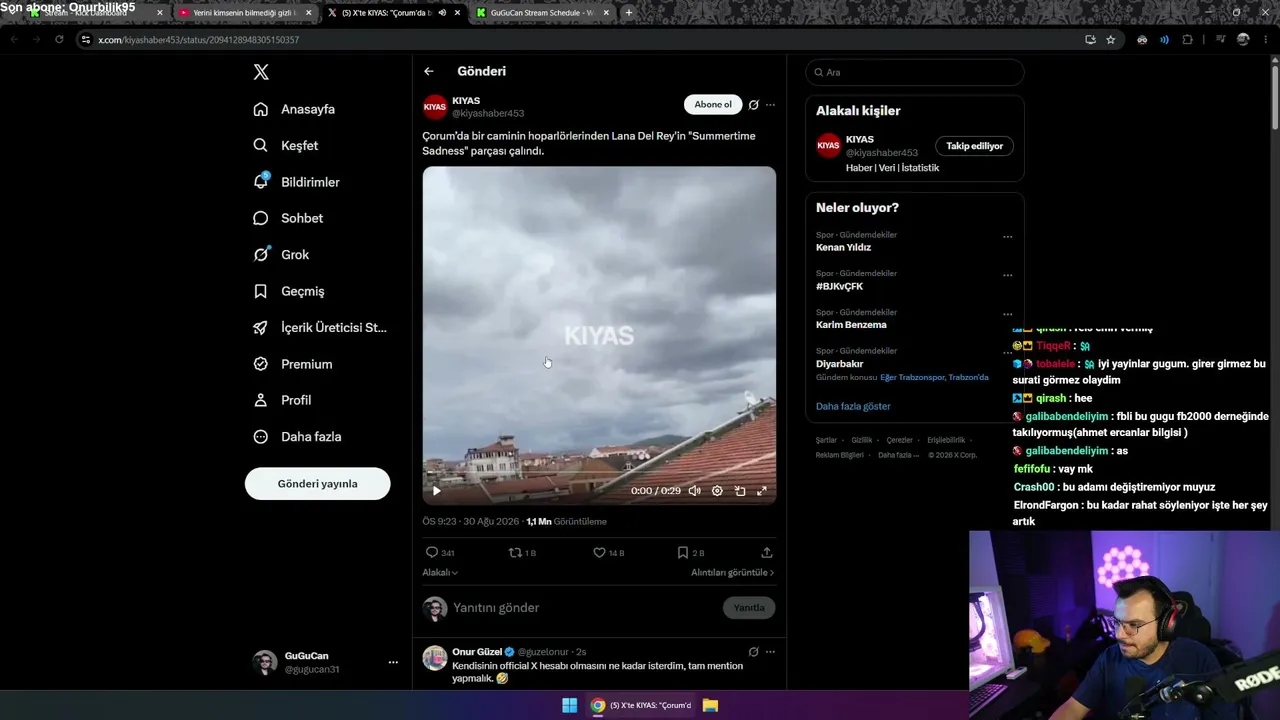
Task: Switch to Verini kimsenin bilmediği tab
Action: [x=245, y=13]
